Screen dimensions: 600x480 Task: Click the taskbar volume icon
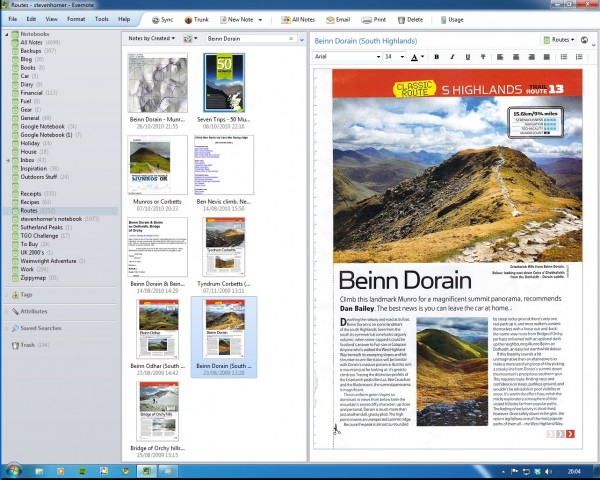point(548,472)
